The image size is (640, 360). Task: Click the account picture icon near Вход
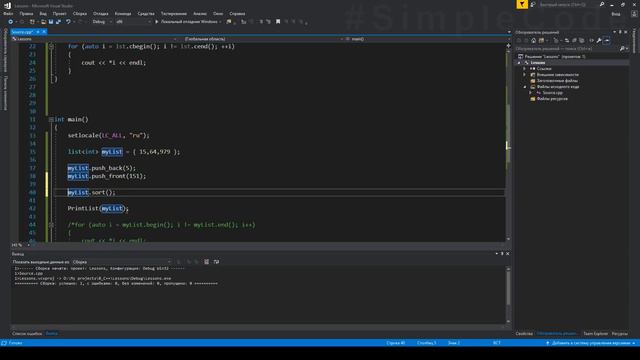tap(635, 14)
